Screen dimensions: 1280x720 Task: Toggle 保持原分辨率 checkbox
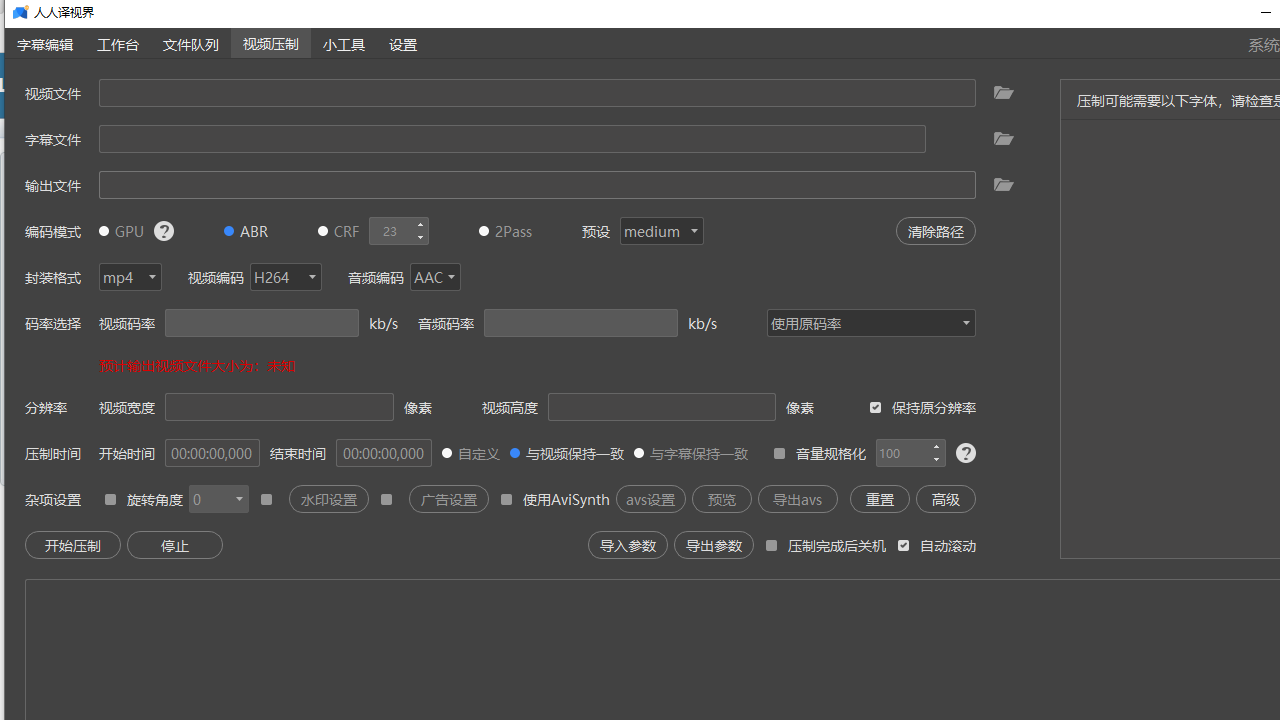pyautogui.click(x=875, y=408)
